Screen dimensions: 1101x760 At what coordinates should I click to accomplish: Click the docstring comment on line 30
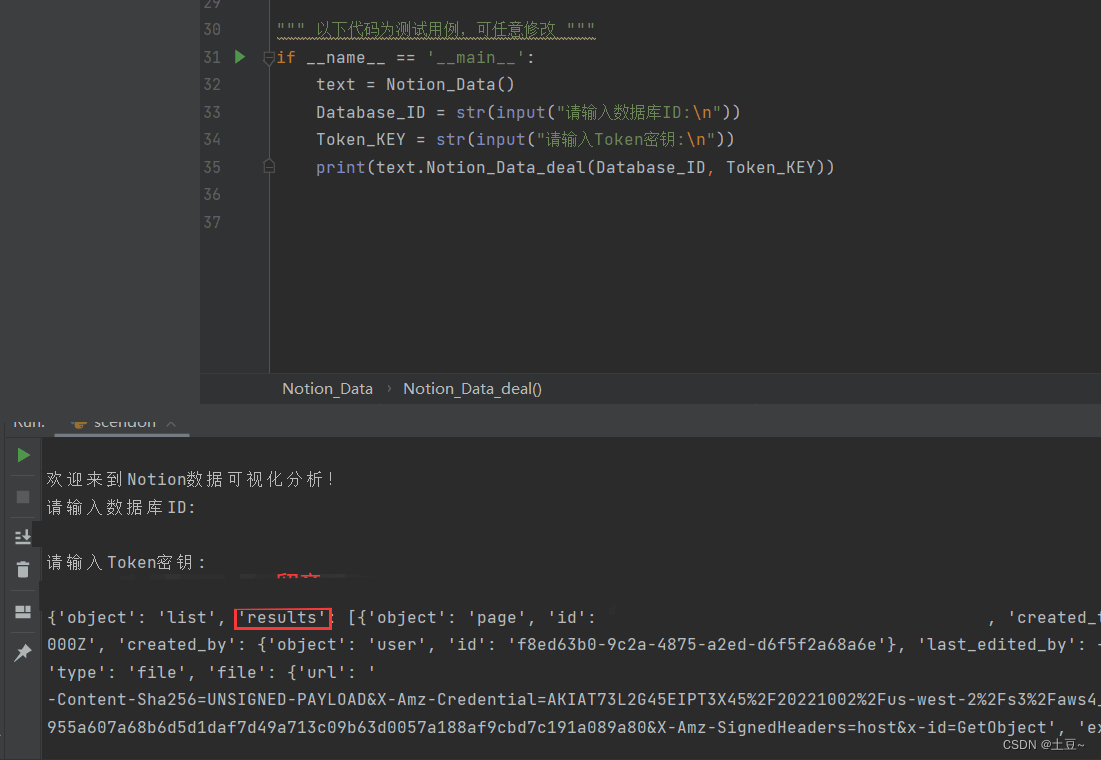[x=436, y=30]
